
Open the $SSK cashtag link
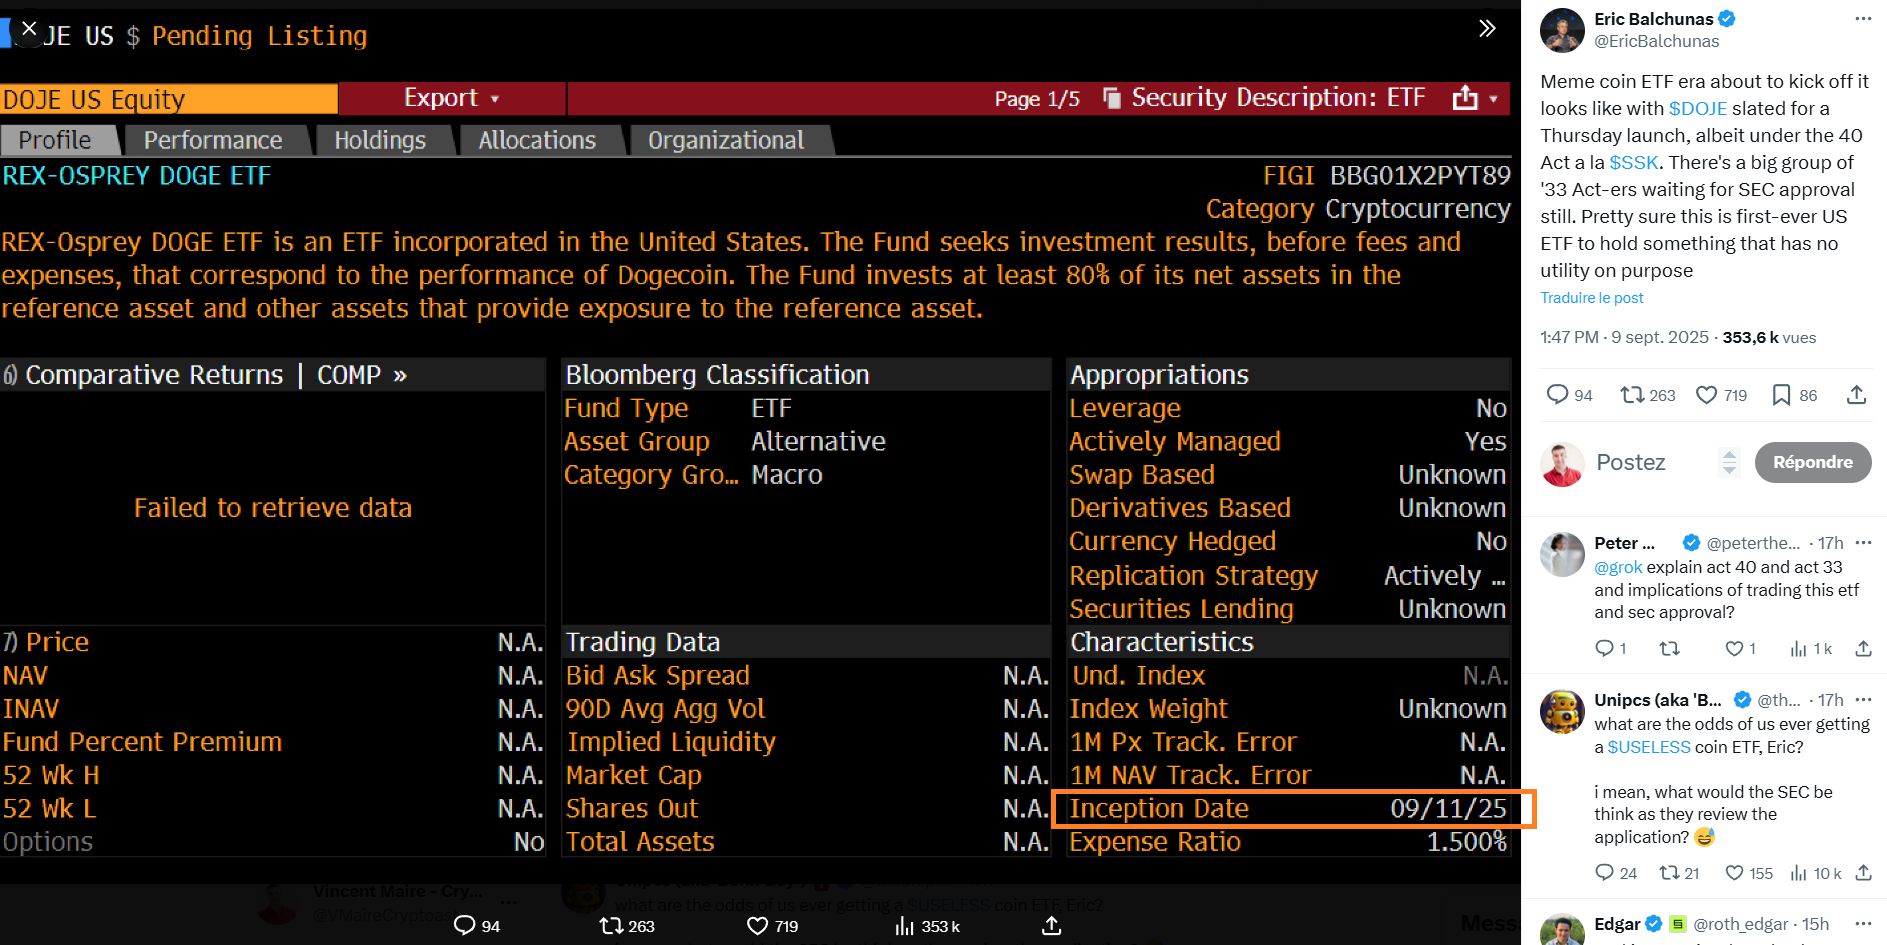(1634, 162)
